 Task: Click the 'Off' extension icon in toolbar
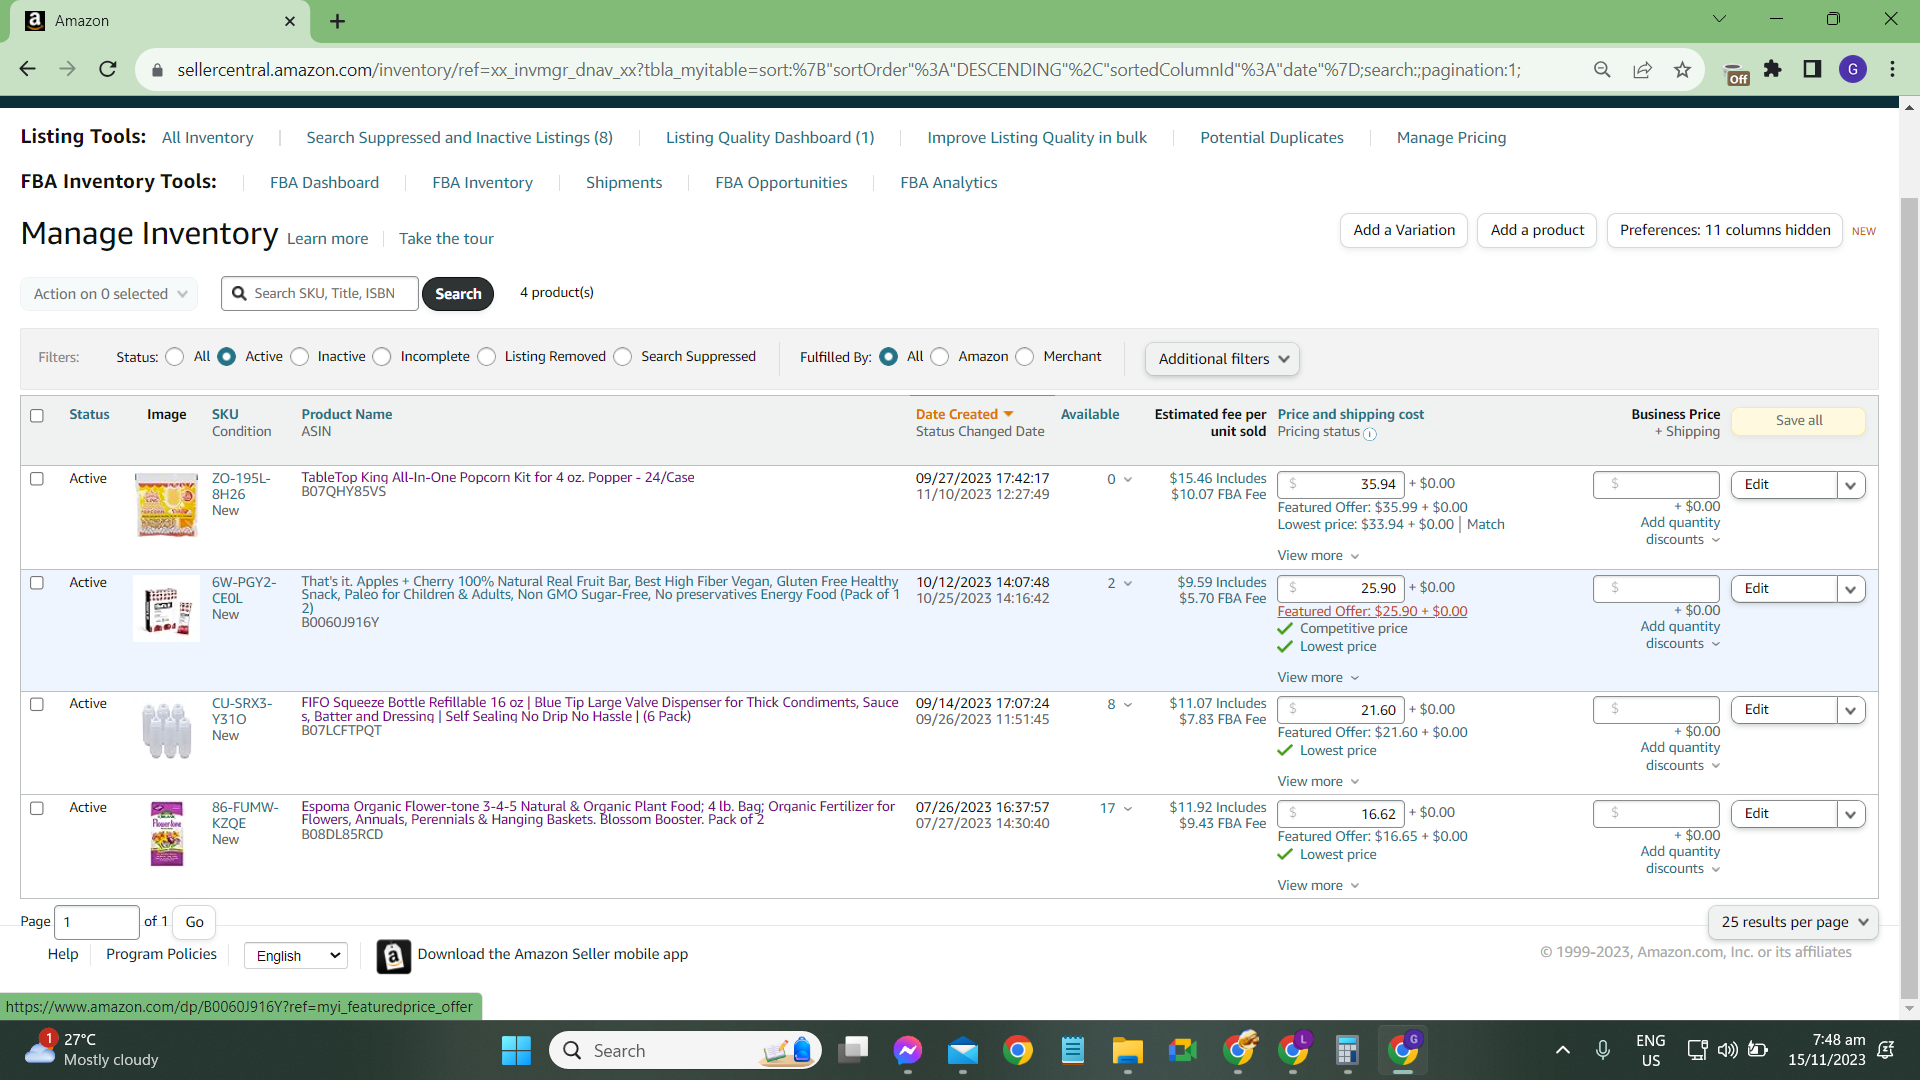coord(1737,73)
